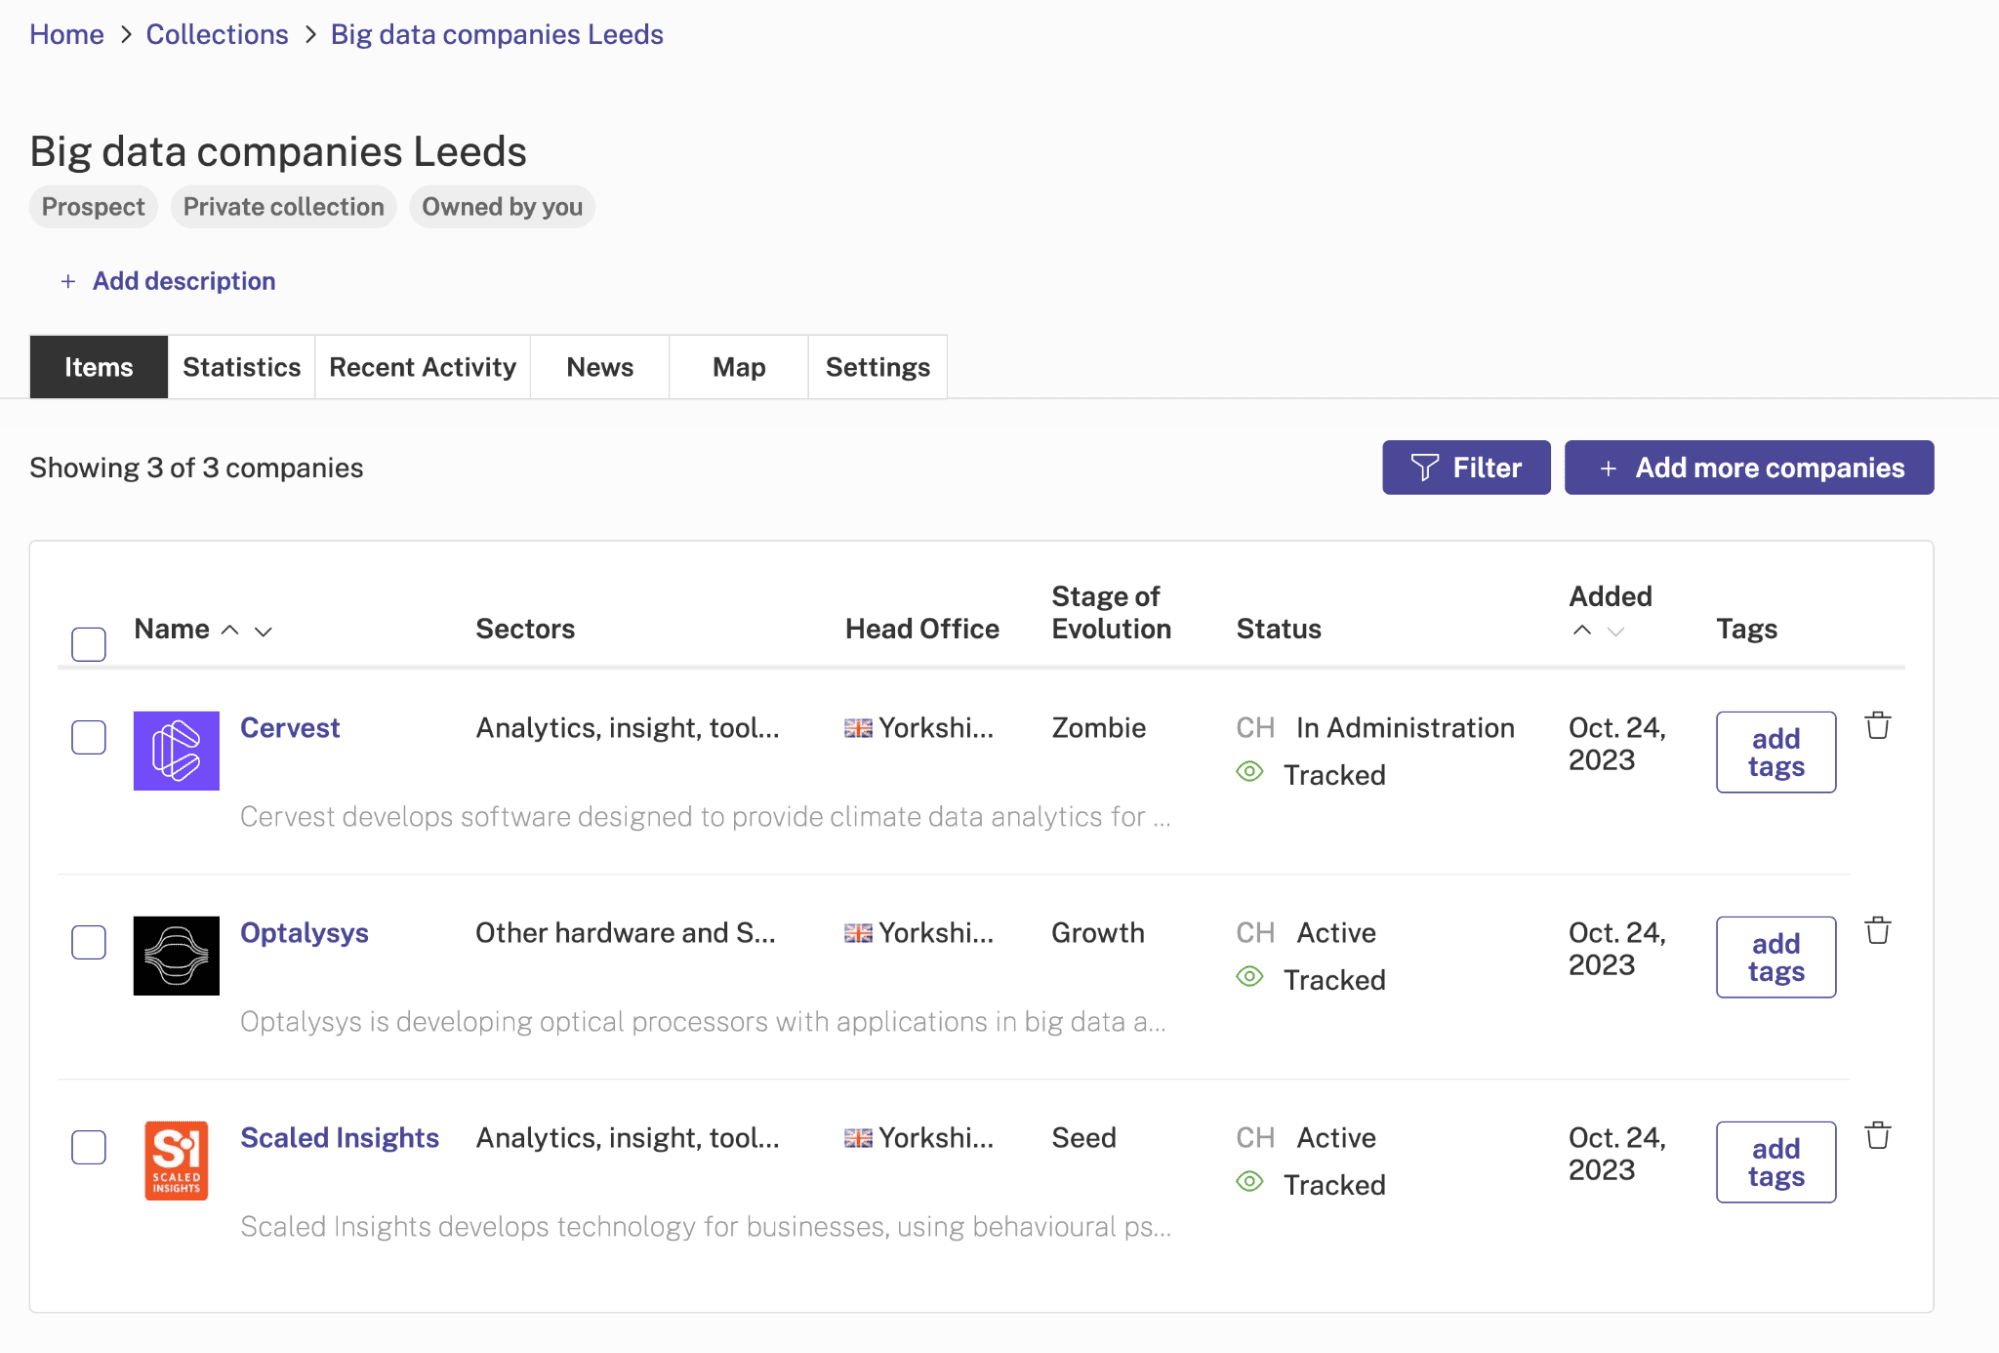1999x1353 pixels.
Task: Open the Scaled Insights logo thumbnail
Action: (176, 1160)
